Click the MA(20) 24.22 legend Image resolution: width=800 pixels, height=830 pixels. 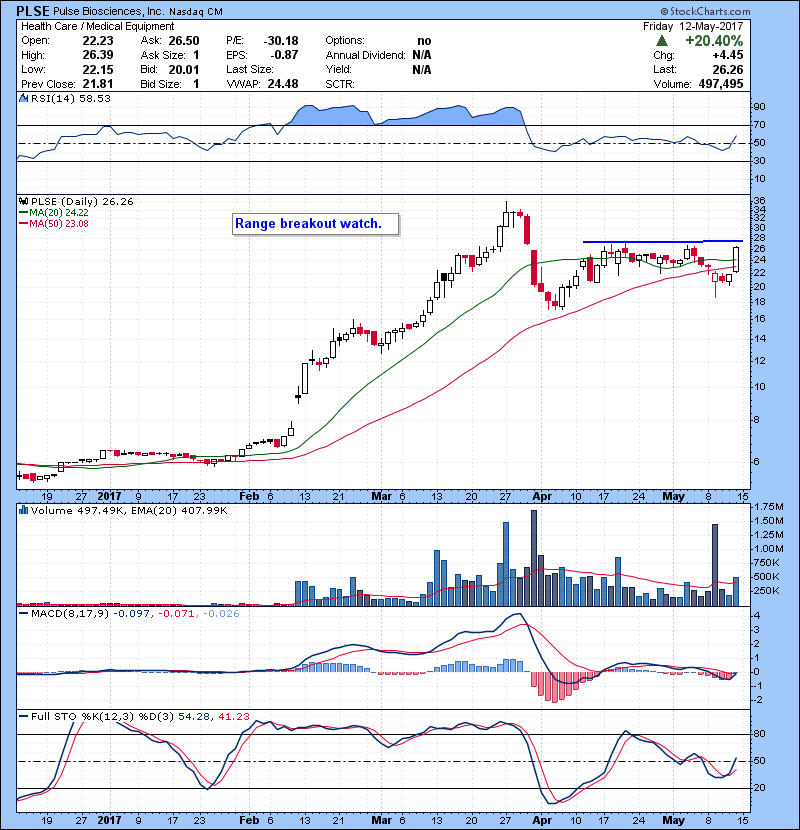[53, 212]
